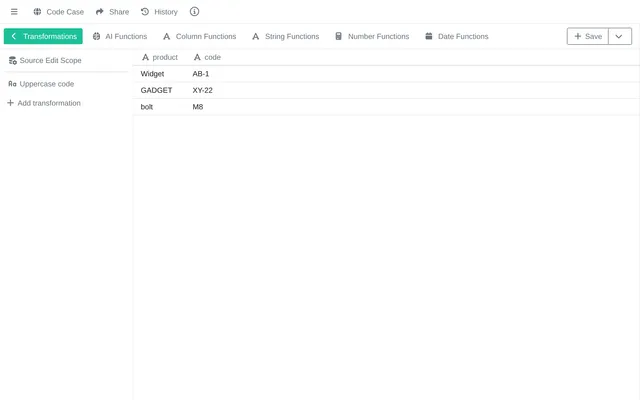Image resolution: width=640 pixels, height=400 pixels.
Task: Click the product column header text
Action: click(165, 58)
